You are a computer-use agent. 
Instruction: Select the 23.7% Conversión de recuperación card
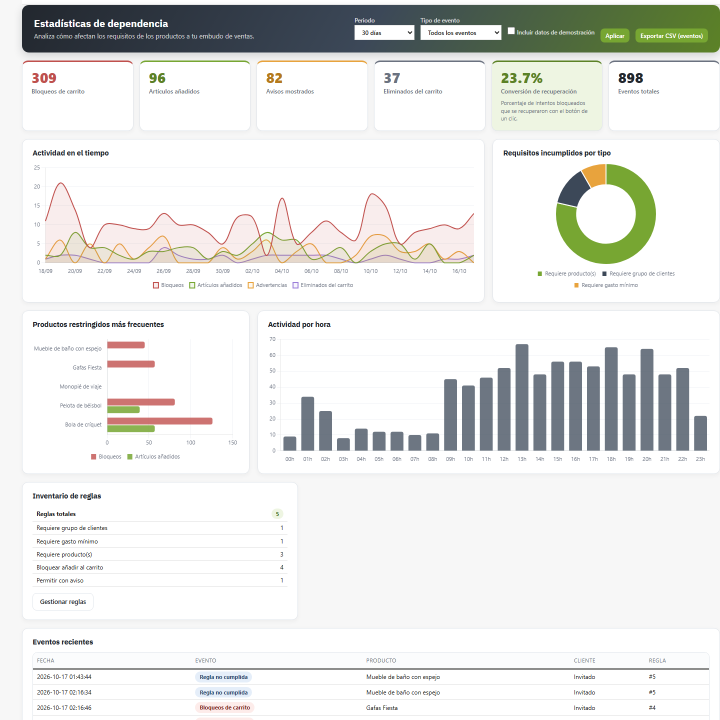[546, 96]
